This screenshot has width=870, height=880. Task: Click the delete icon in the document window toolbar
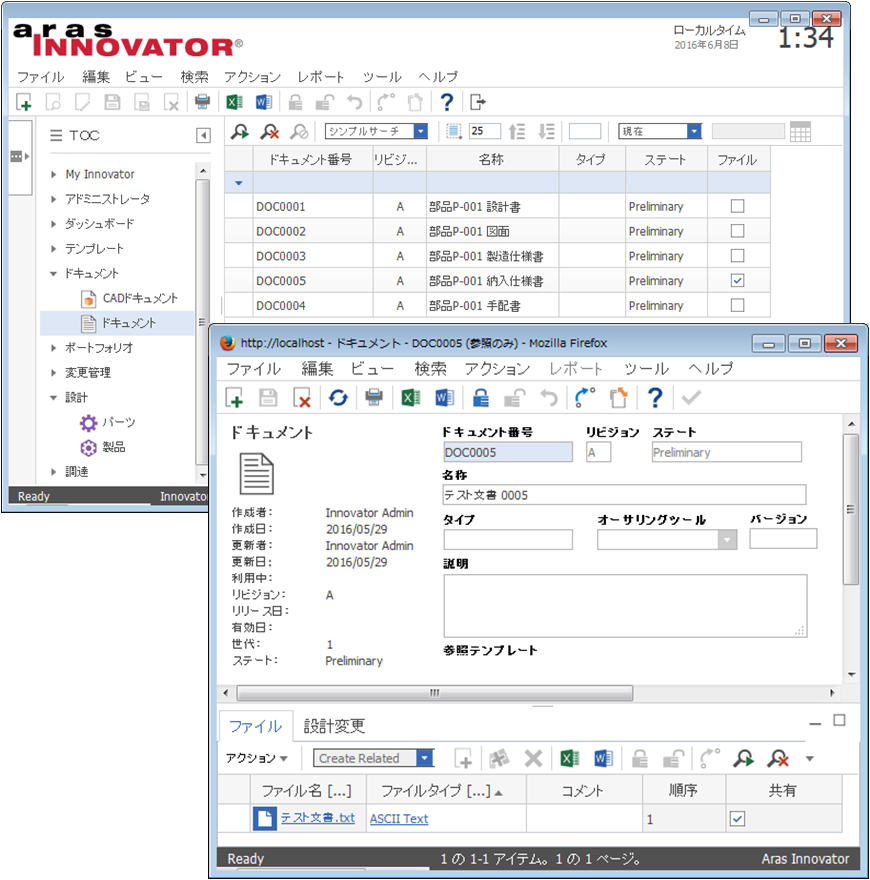coord(303,398)
